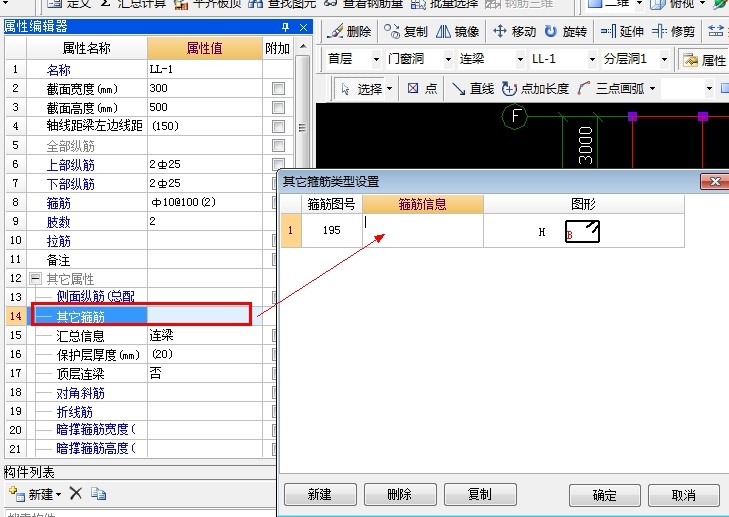Select the 对角斜筋 property row
The image size is (729, 517).
click(141, 392)
